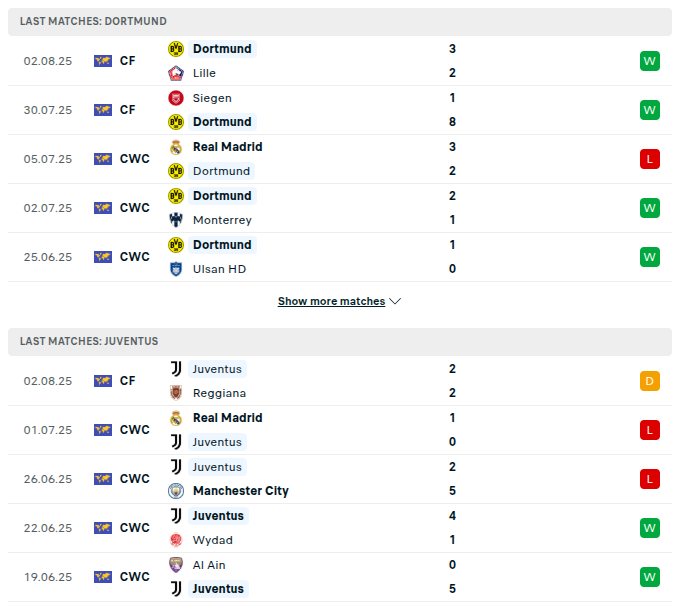Click the orange D badge for Juventus vs Reggiana
The height and width of the screenshot is (605, 677).
click(650, 381)
